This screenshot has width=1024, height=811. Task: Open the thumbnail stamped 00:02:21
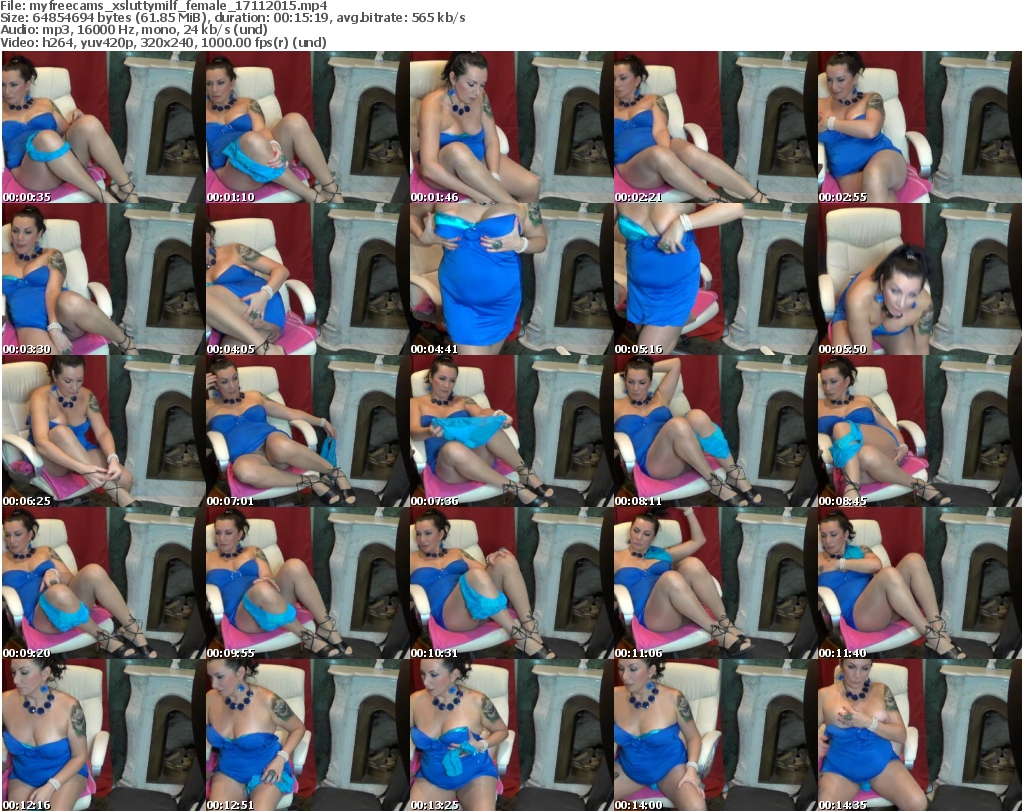tap(715, 127)
